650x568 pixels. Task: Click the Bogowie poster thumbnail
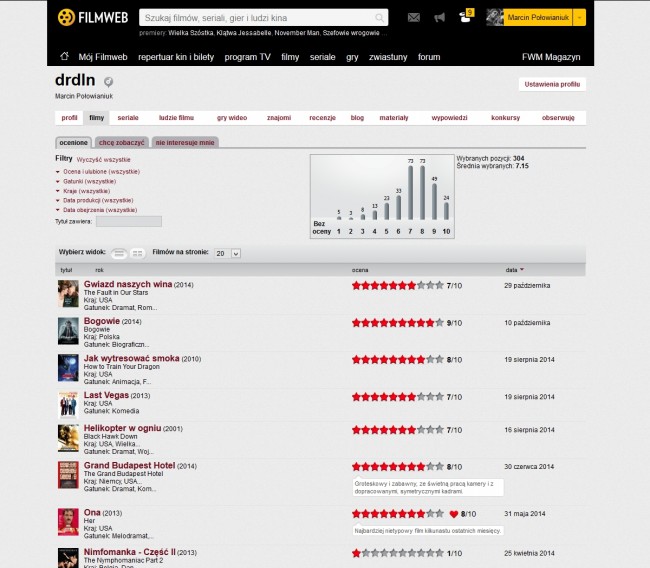(68, 331)
